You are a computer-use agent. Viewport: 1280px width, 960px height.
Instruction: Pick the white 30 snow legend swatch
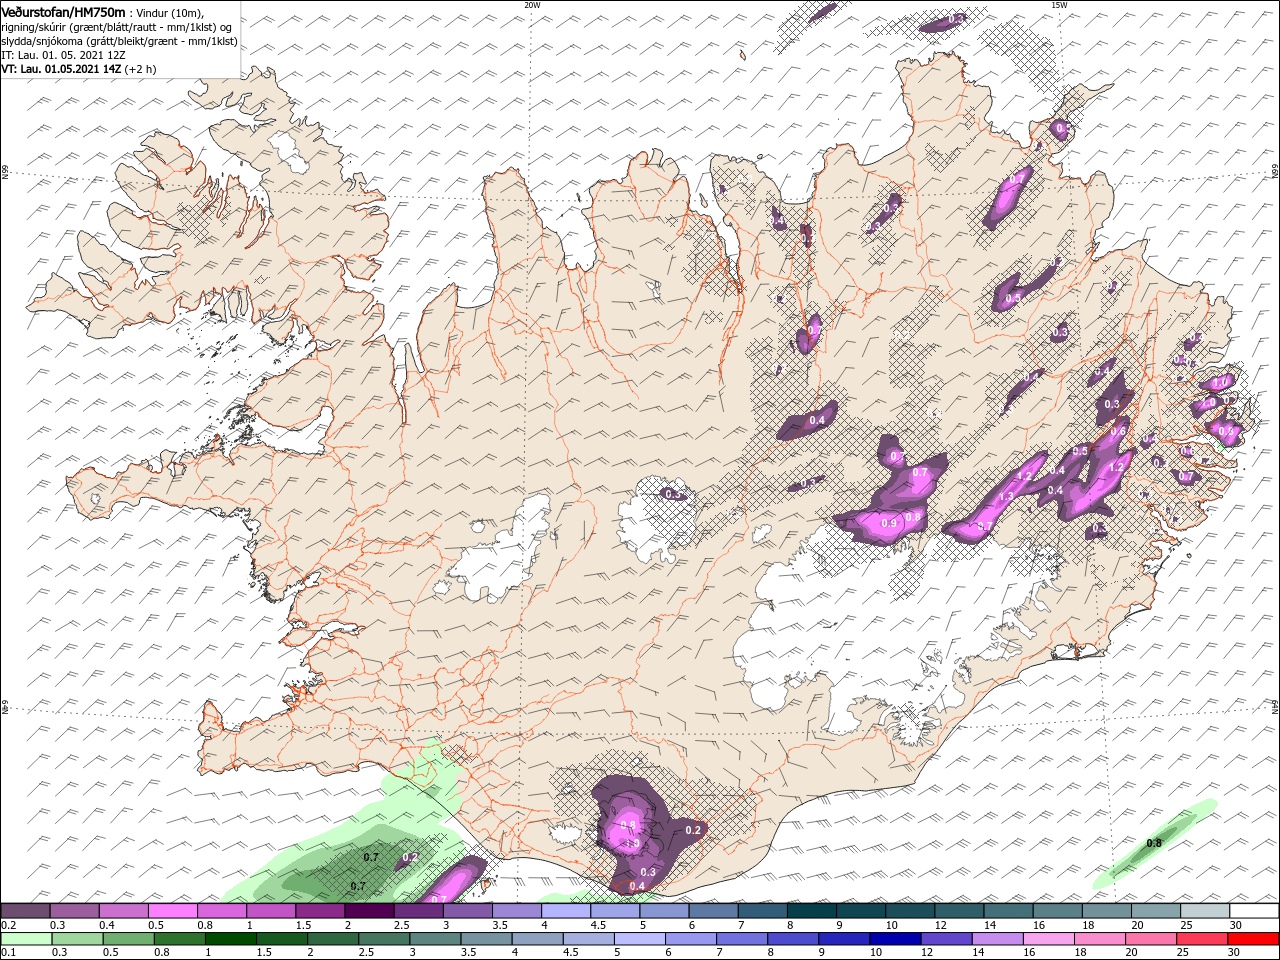(1254, 910)
